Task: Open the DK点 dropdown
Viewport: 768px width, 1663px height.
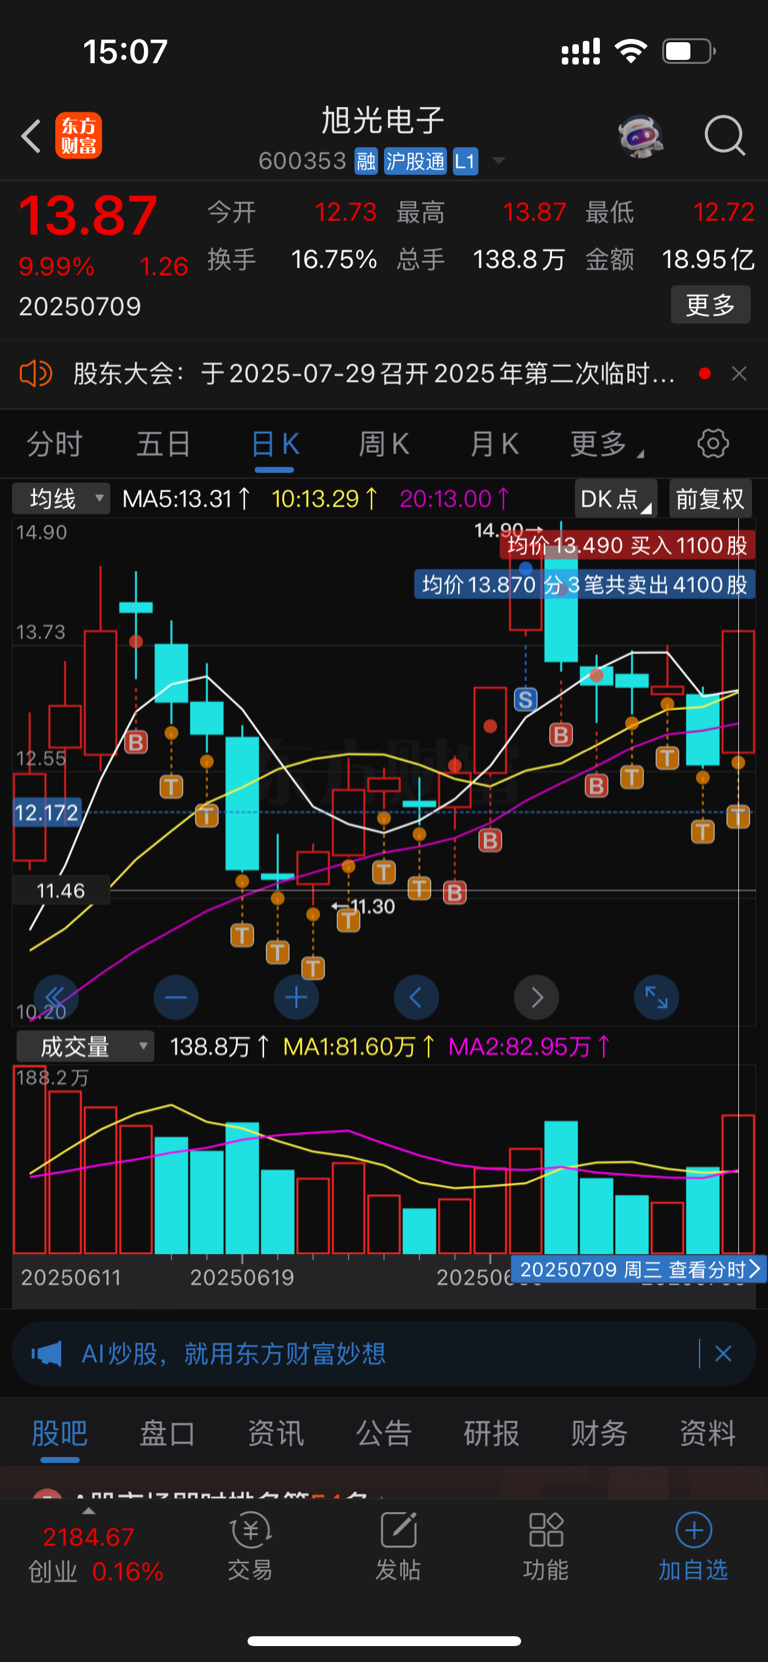Action: pyautogui.click(x=616, y=499)
